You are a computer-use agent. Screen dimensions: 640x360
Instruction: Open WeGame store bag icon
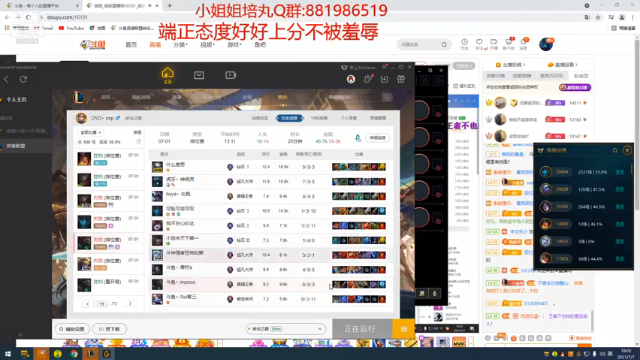(199, 75)
